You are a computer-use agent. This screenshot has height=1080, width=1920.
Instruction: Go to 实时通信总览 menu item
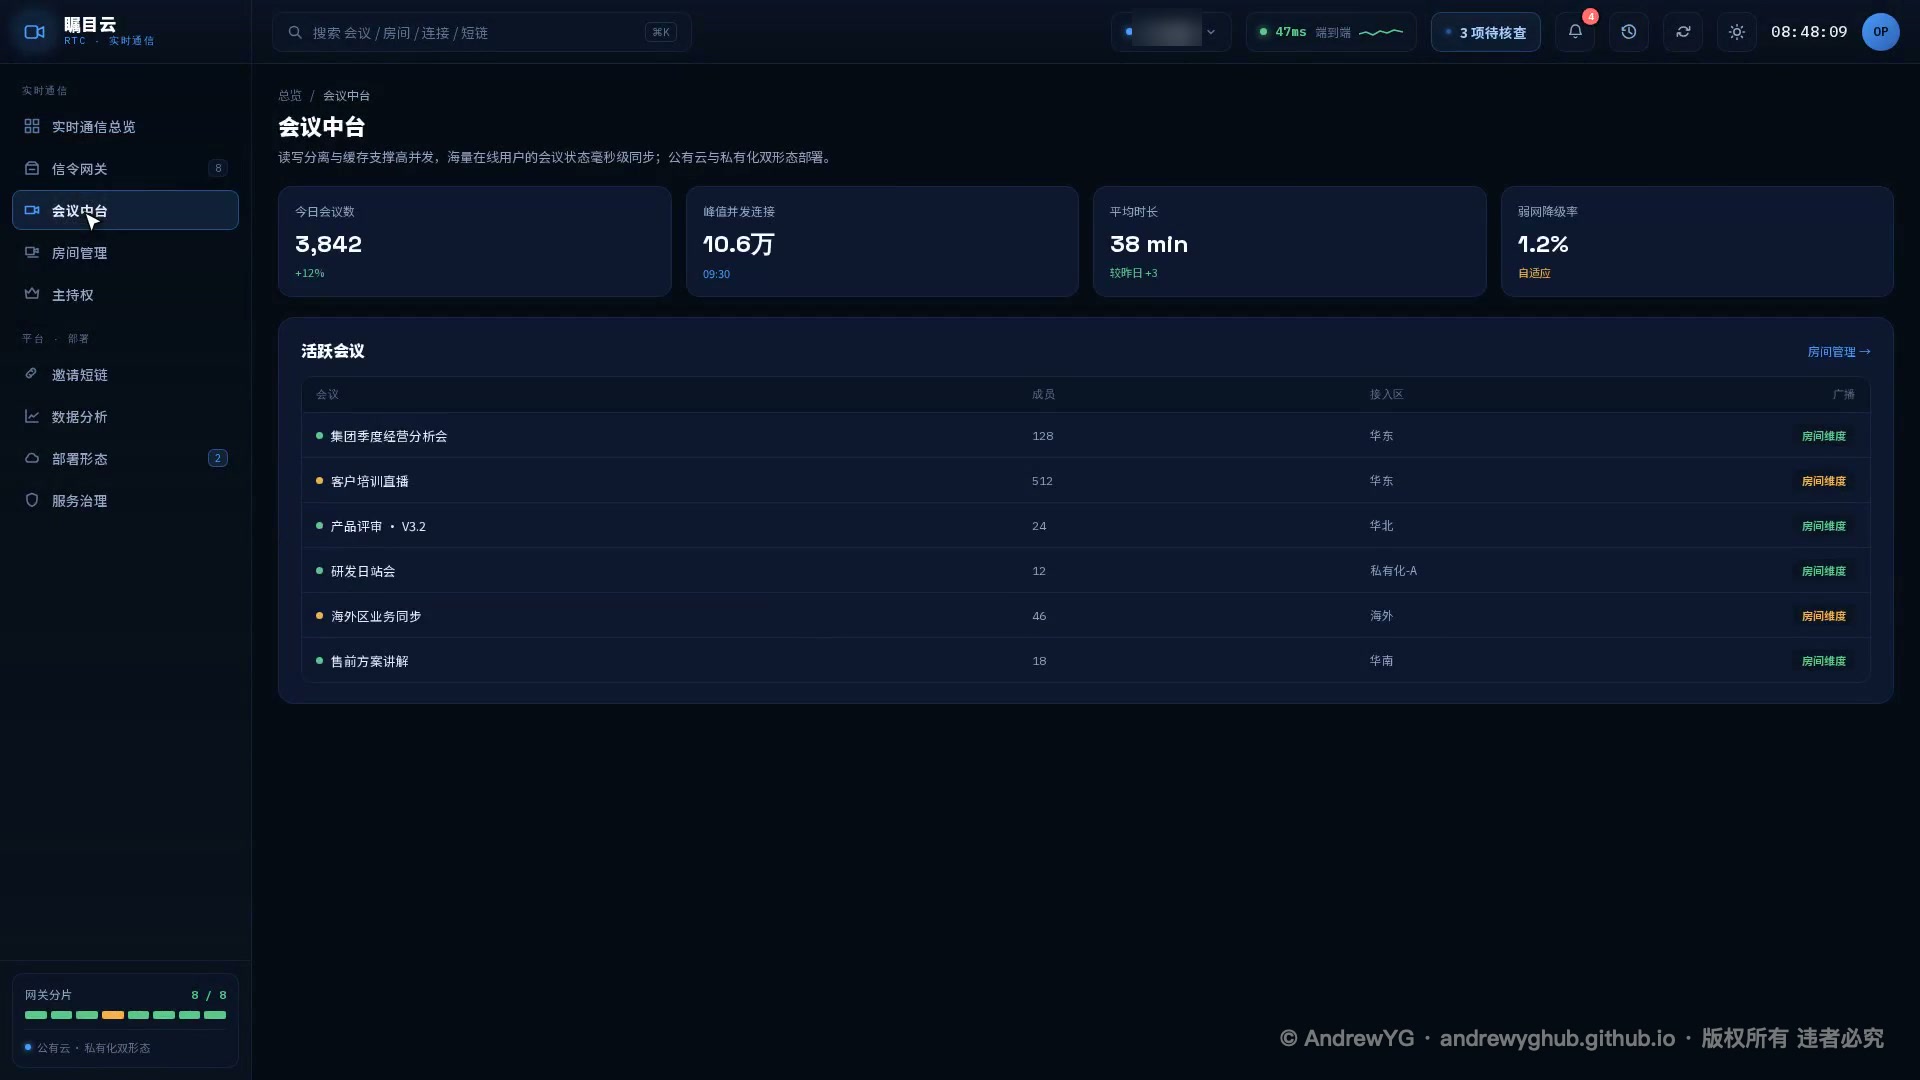125,126
